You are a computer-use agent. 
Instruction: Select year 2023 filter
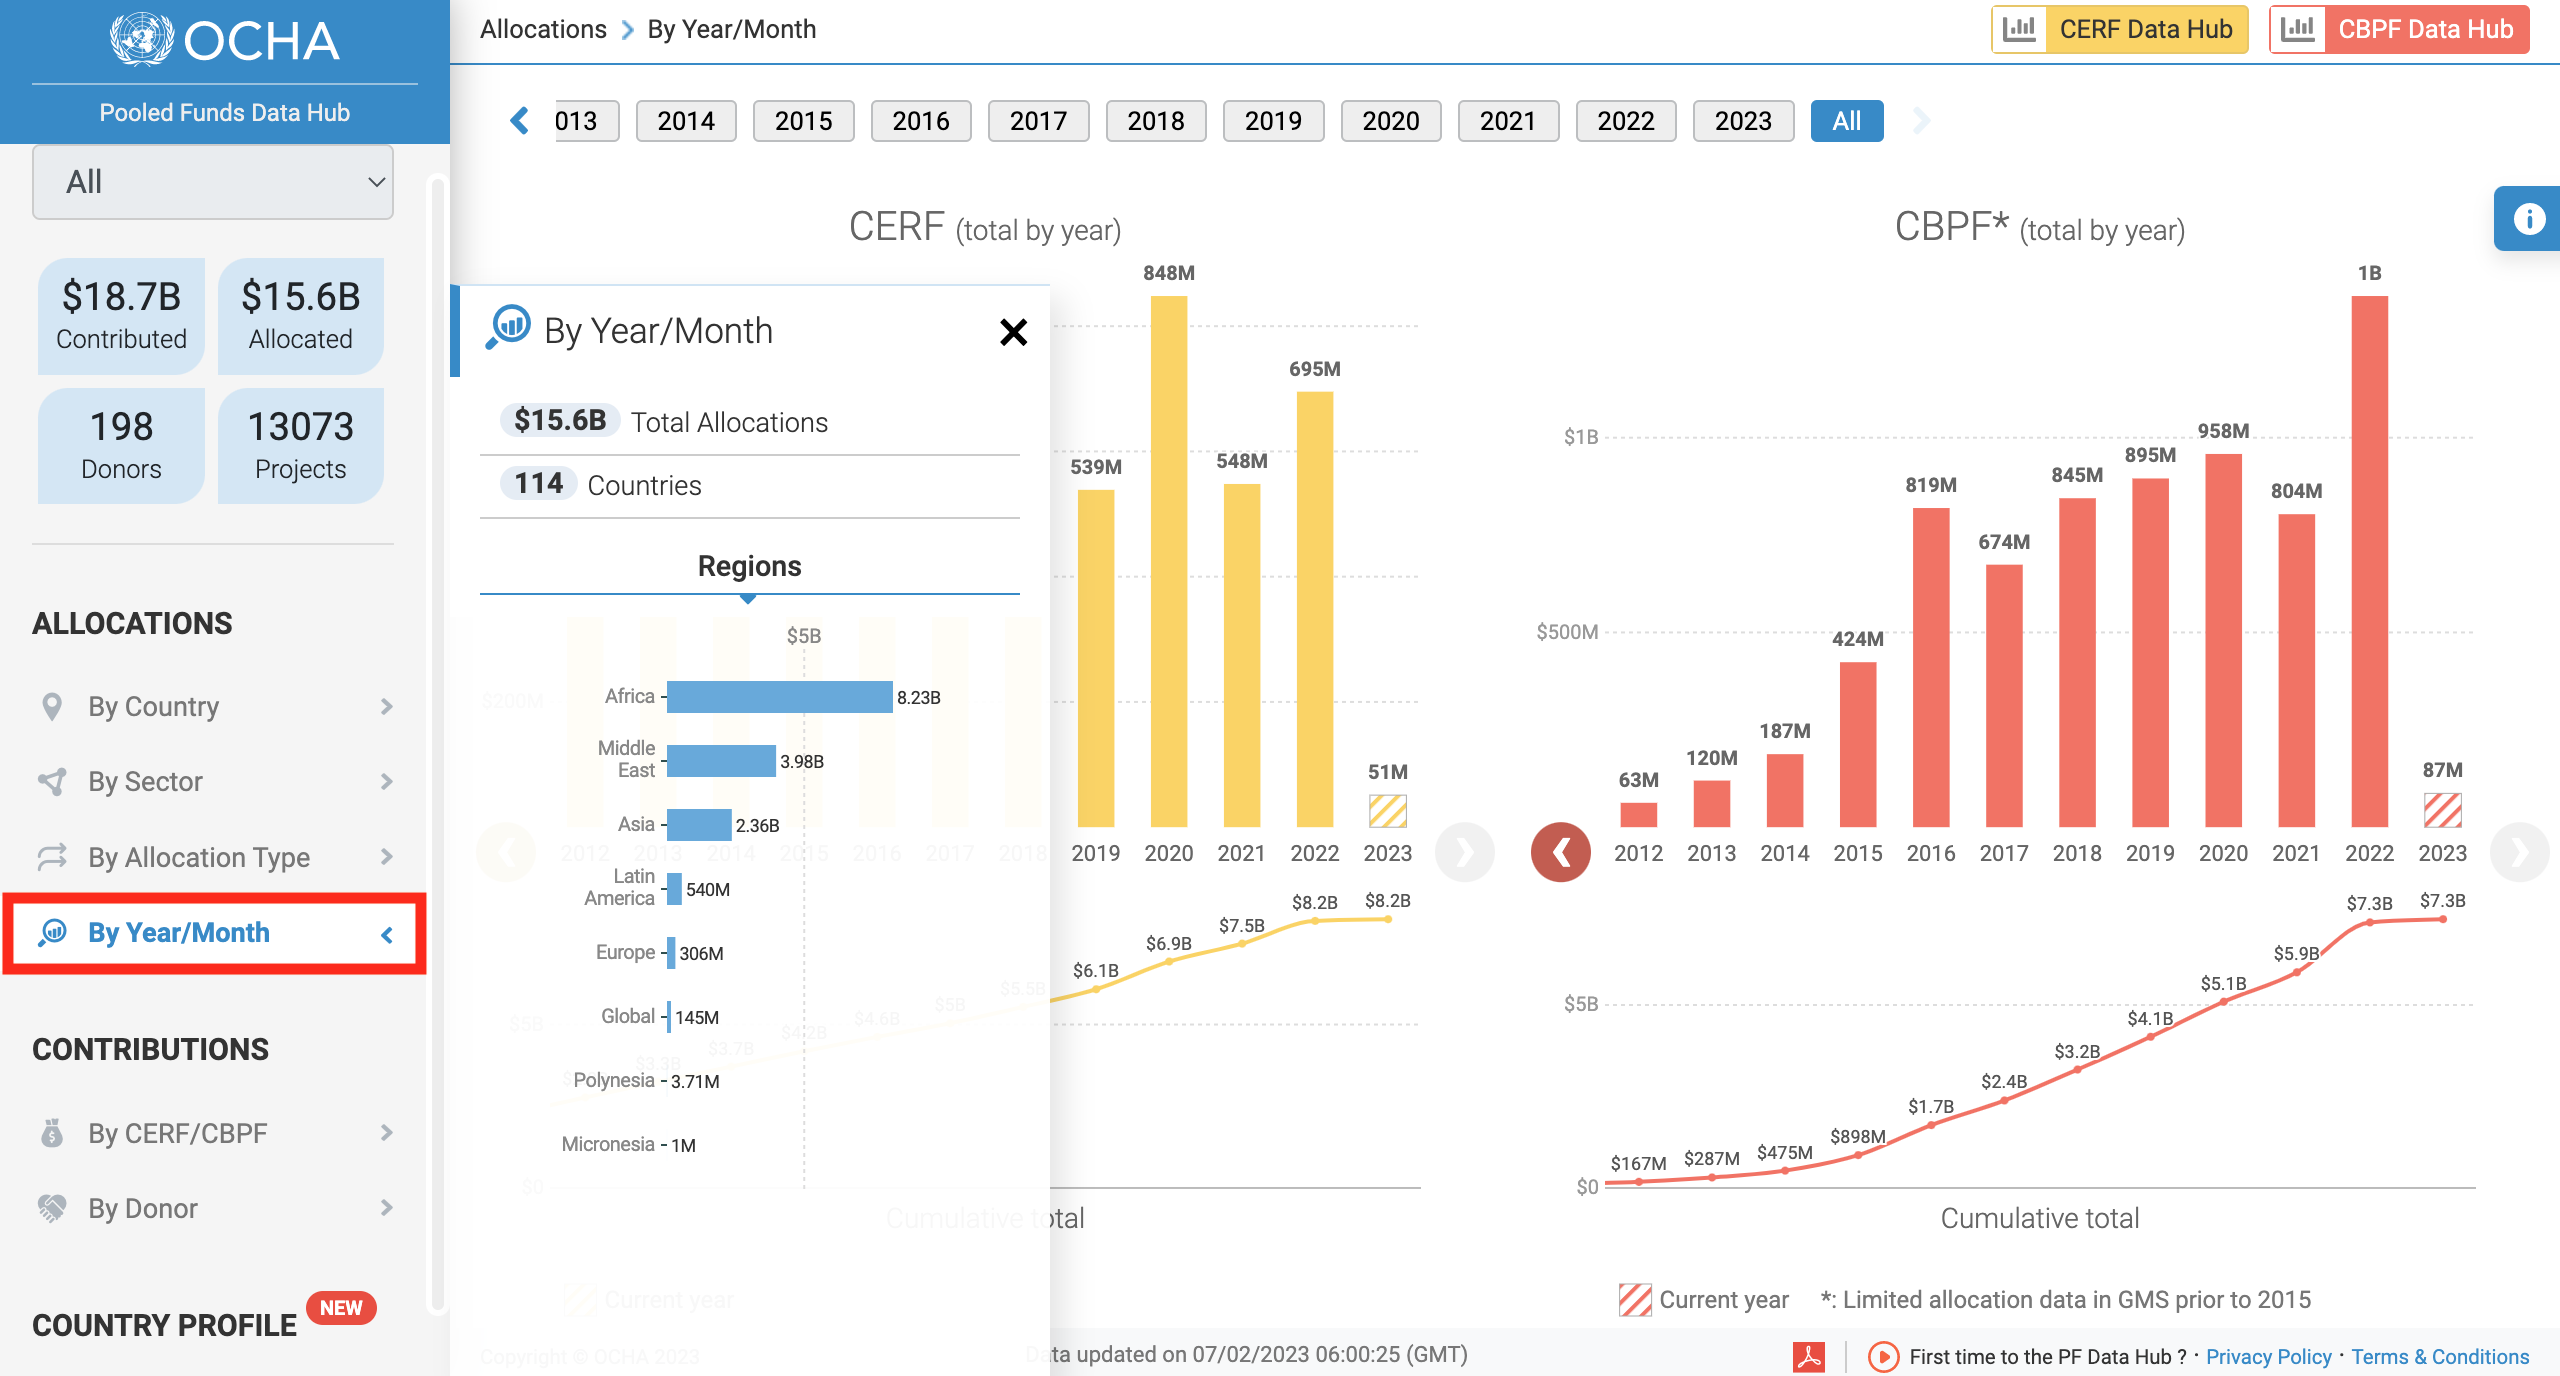[1743, 121]
